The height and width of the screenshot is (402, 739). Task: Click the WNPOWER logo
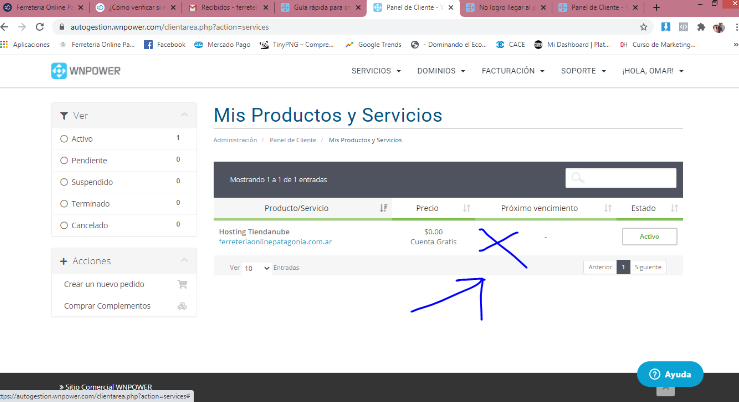pyautogui.click(x=85, y=71)
